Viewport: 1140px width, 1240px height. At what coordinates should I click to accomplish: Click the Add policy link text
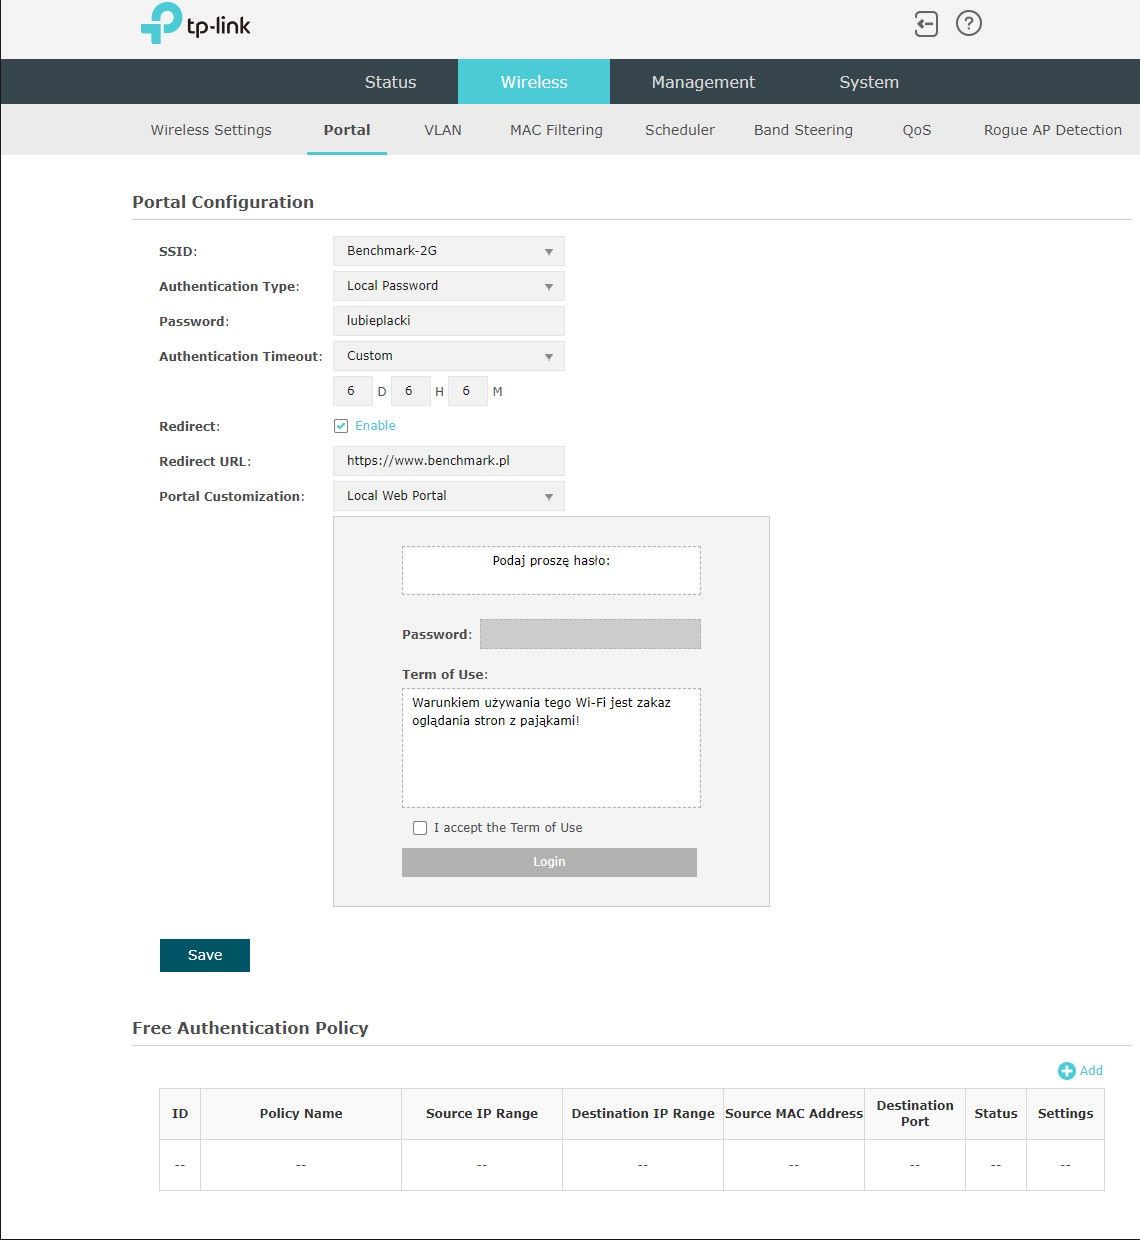coord(1091,1071)
